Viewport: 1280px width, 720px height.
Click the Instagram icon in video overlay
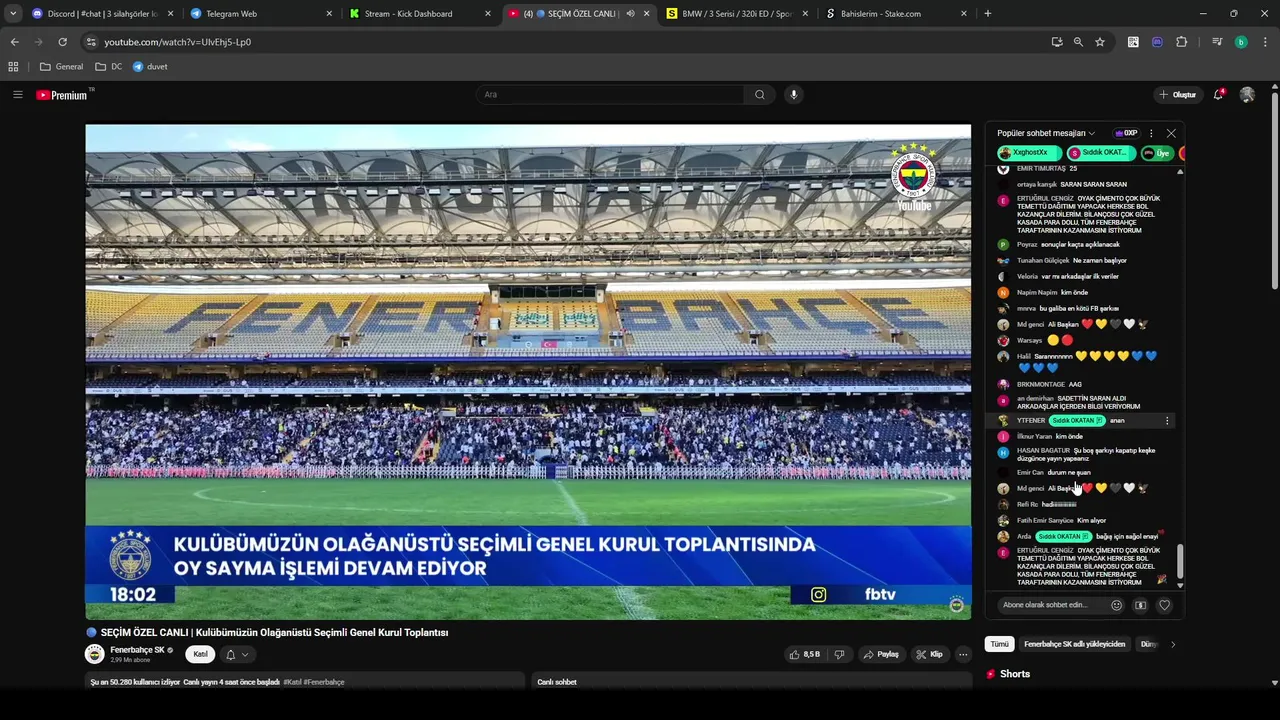pyautogui.click(x=818, y=594)
